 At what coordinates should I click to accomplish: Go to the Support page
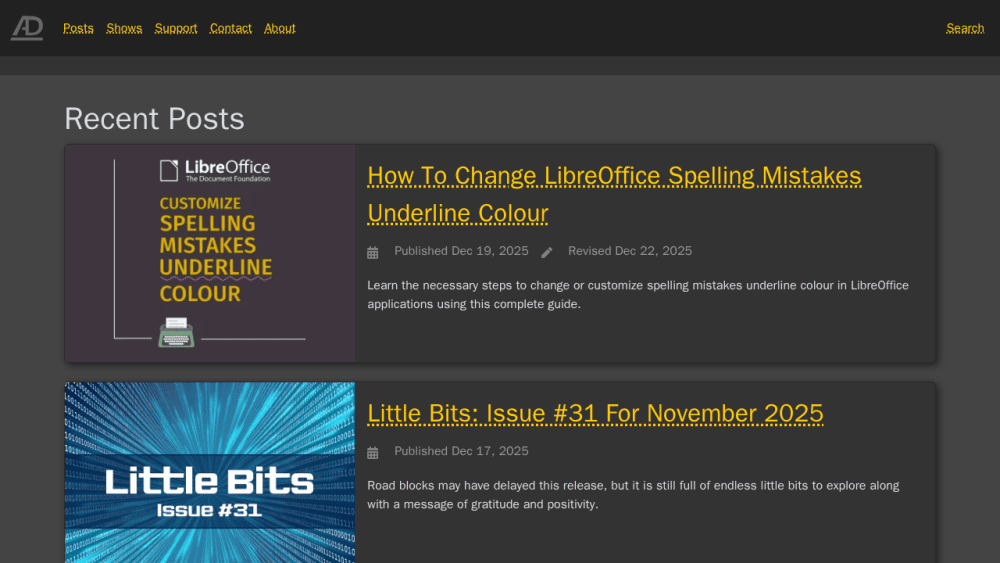[x=176, y=28]
